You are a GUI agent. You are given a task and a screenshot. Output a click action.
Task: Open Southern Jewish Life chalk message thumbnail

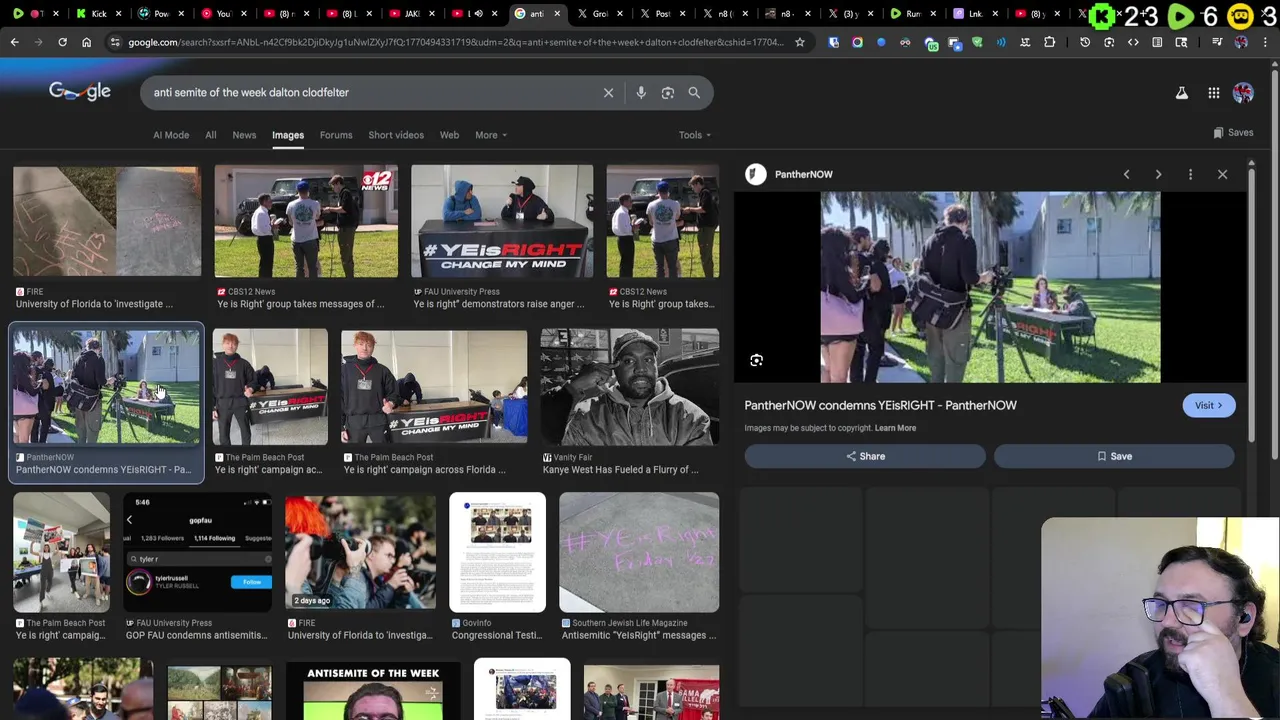coord(639,551)
